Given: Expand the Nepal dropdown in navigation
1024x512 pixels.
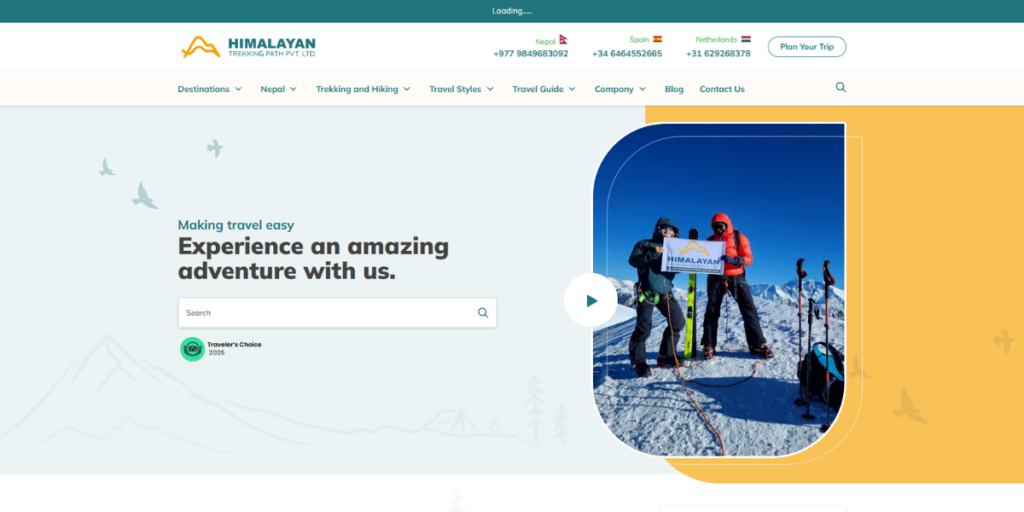Looking at the screenshot, I should click(279, 89).
